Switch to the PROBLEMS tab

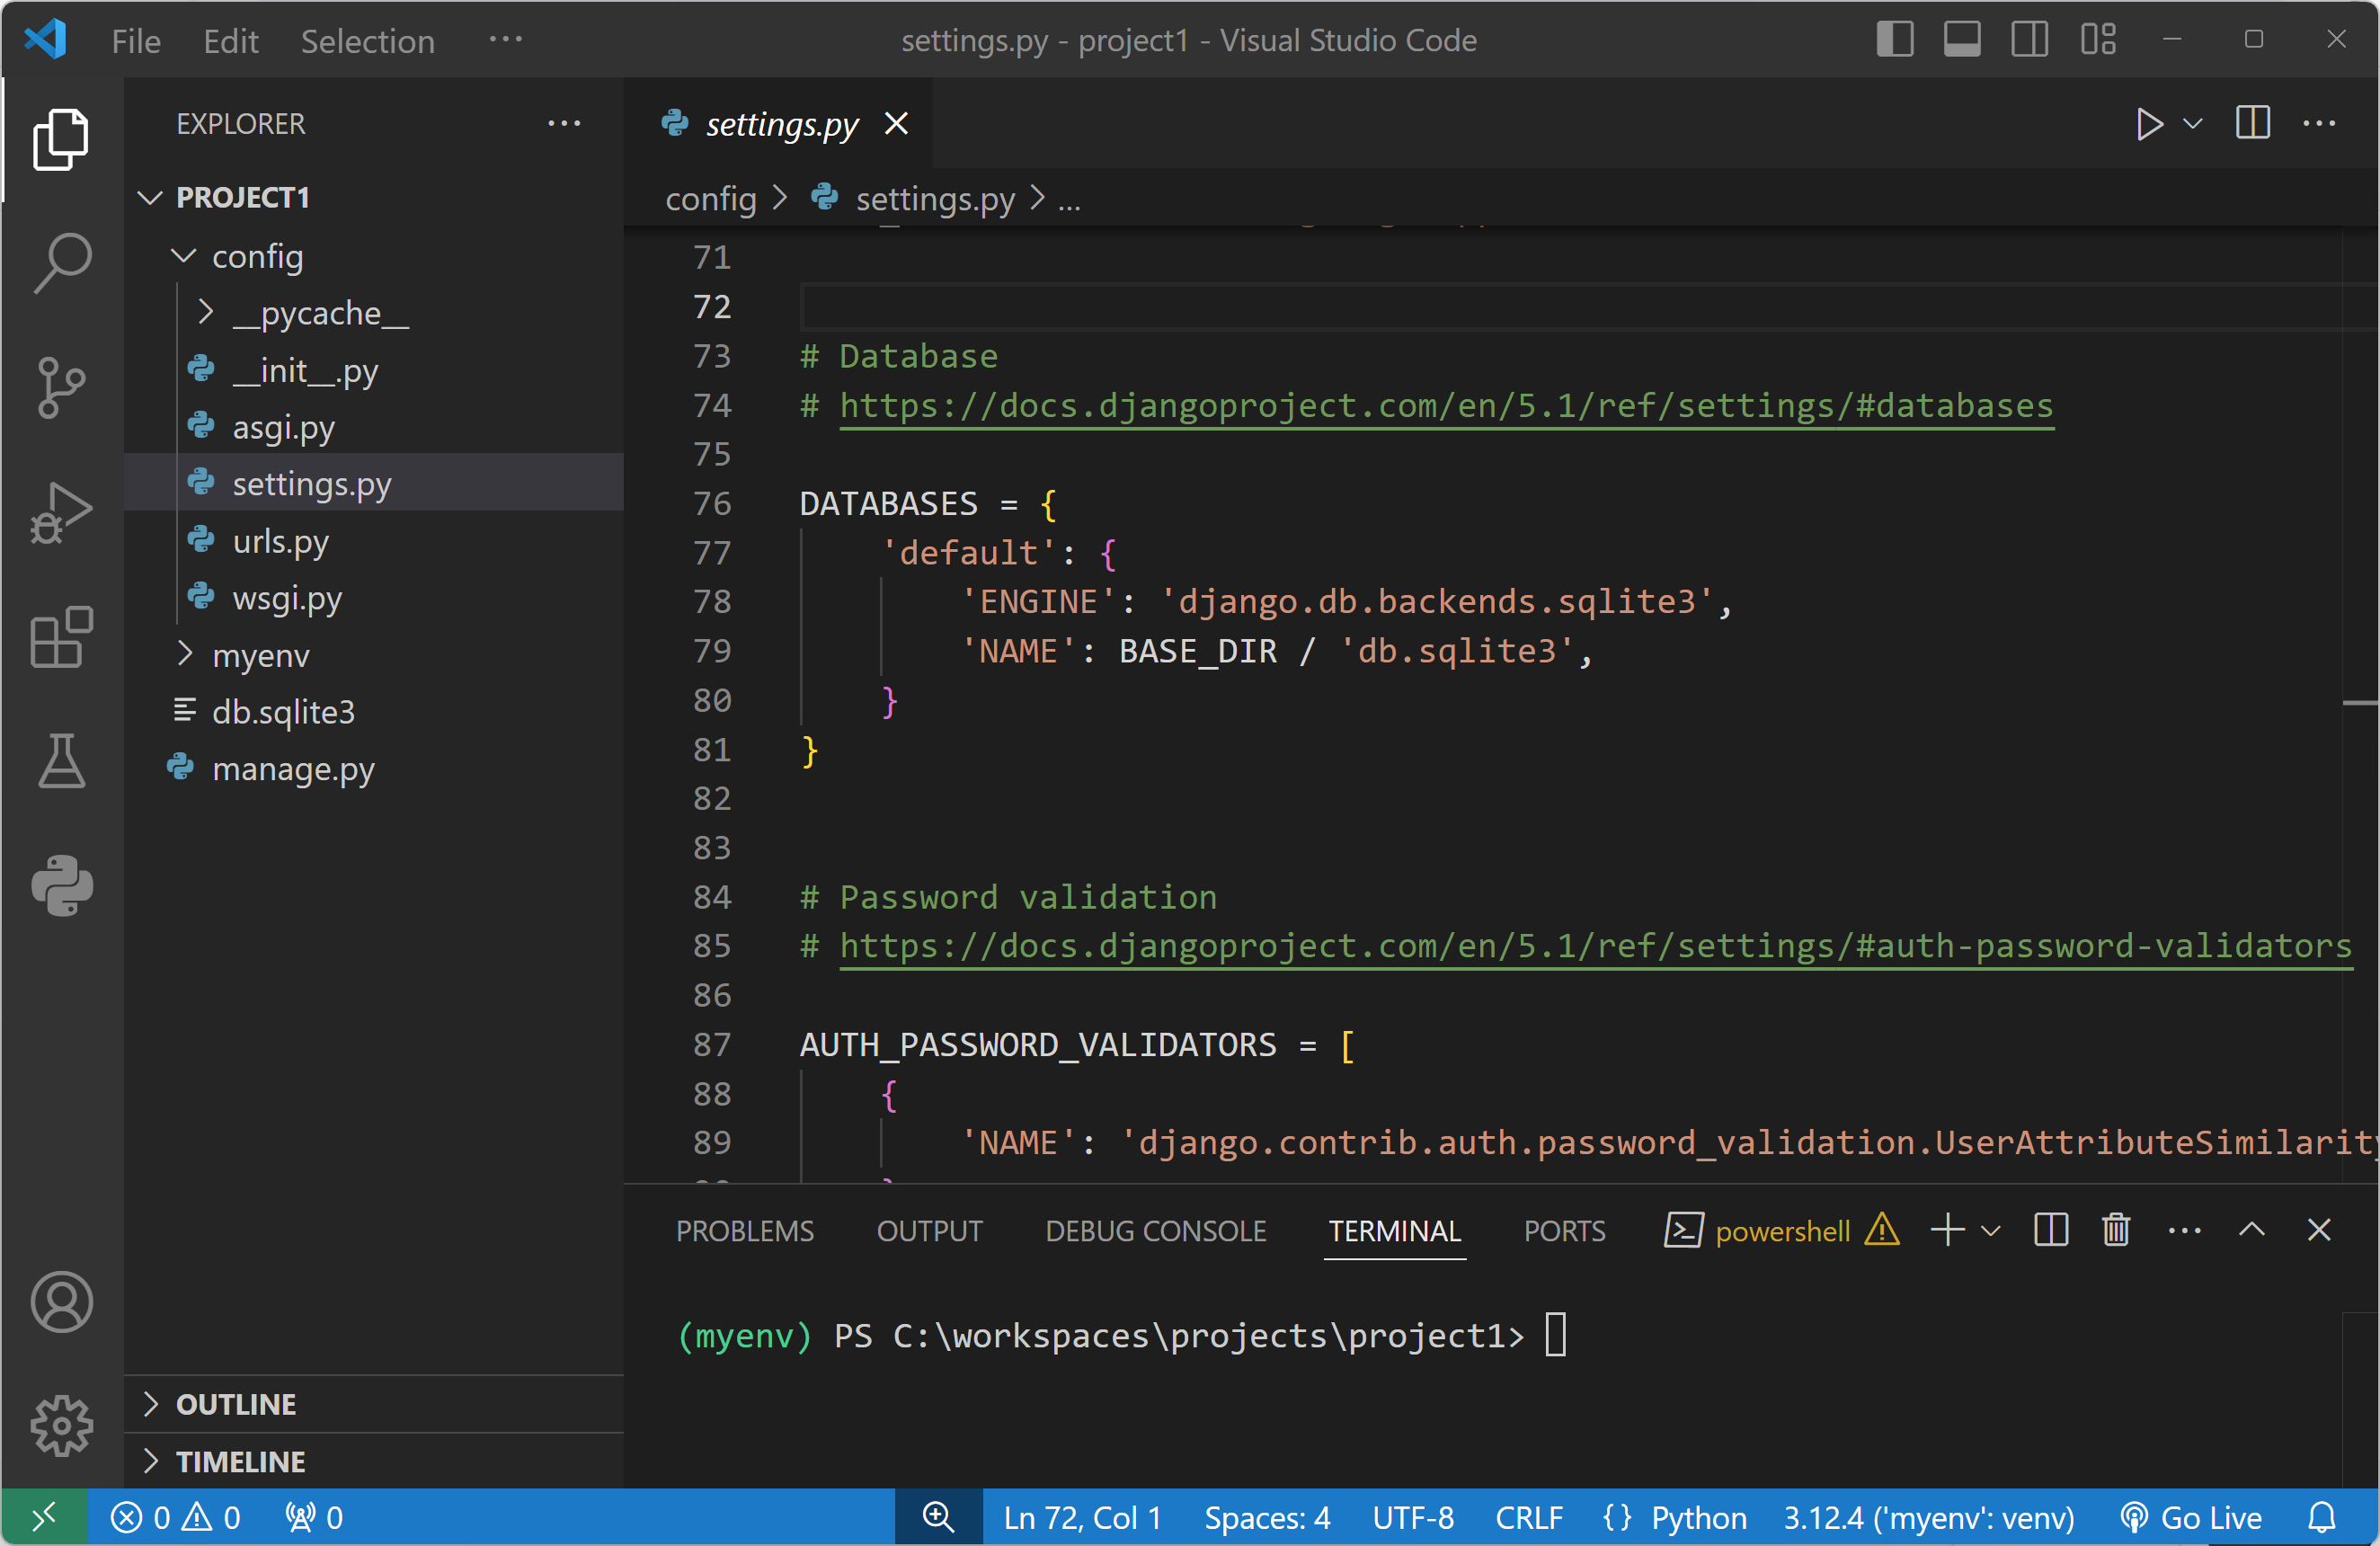pyautogui.click(x=744, y=1231)
